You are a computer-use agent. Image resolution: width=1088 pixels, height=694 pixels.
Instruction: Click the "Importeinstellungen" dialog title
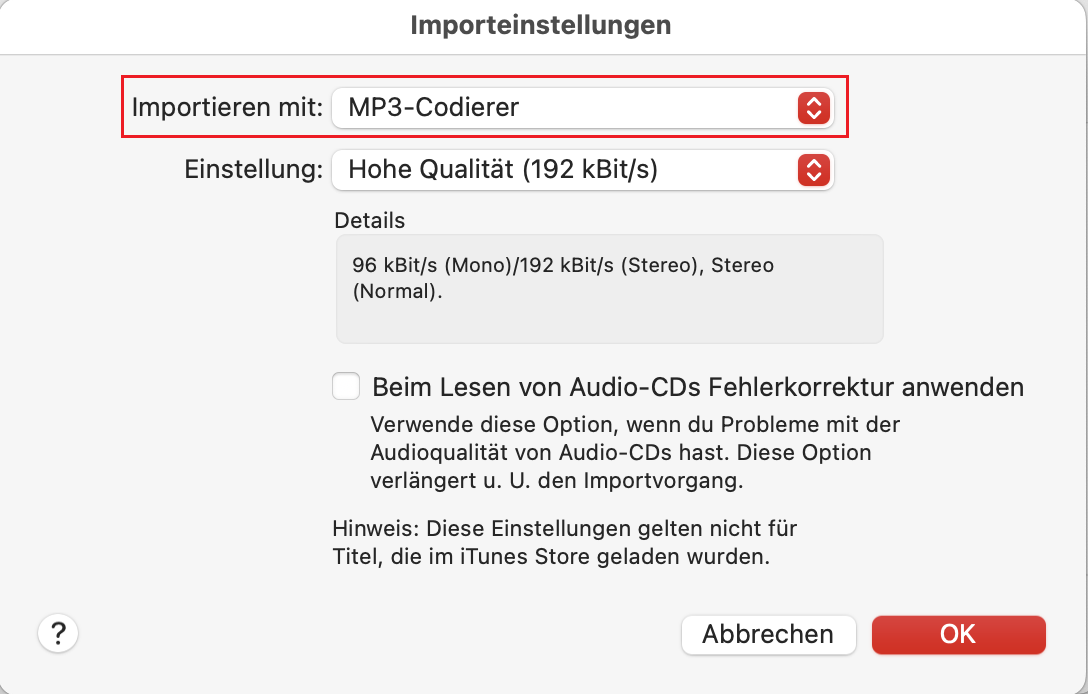point(541,25)
